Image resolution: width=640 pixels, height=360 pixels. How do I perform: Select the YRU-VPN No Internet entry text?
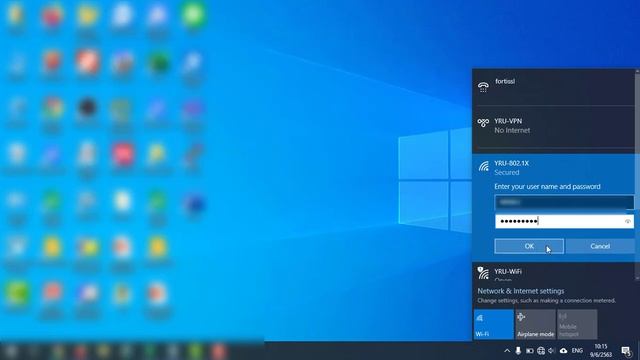pyautogui.click(x=512, y=126)
